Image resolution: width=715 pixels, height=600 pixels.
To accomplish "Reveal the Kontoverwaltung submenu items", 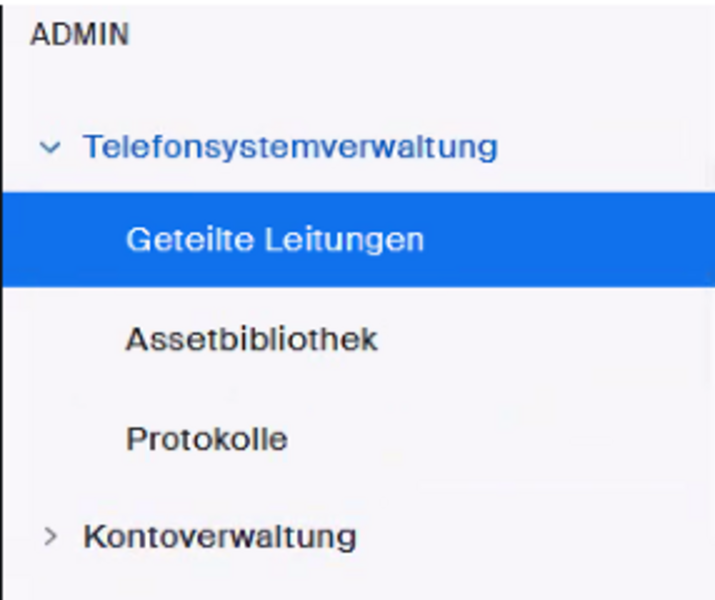I will [x=50, y=537].
